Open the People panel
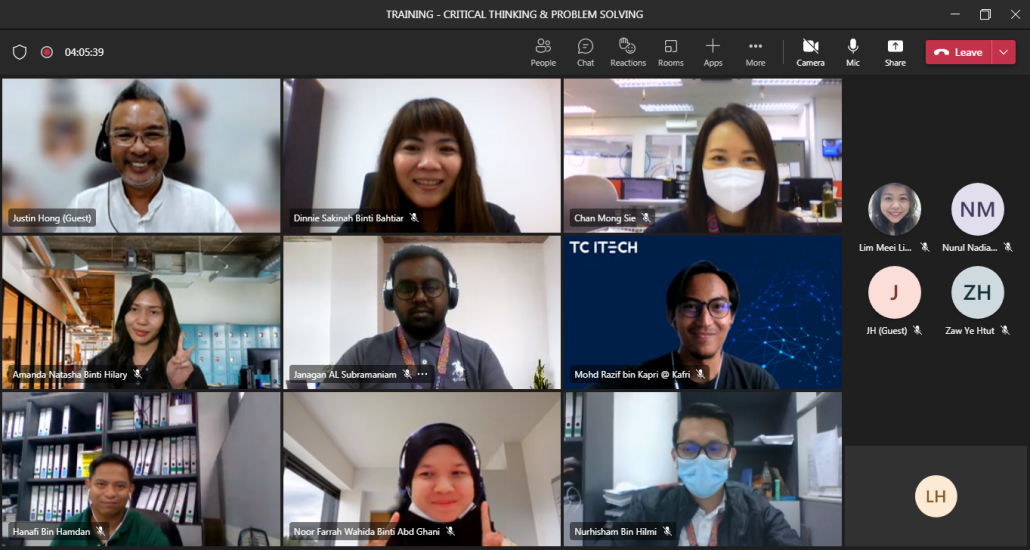Image resolution: width=1030 pixels, height=550 pixels. [543, 53]
